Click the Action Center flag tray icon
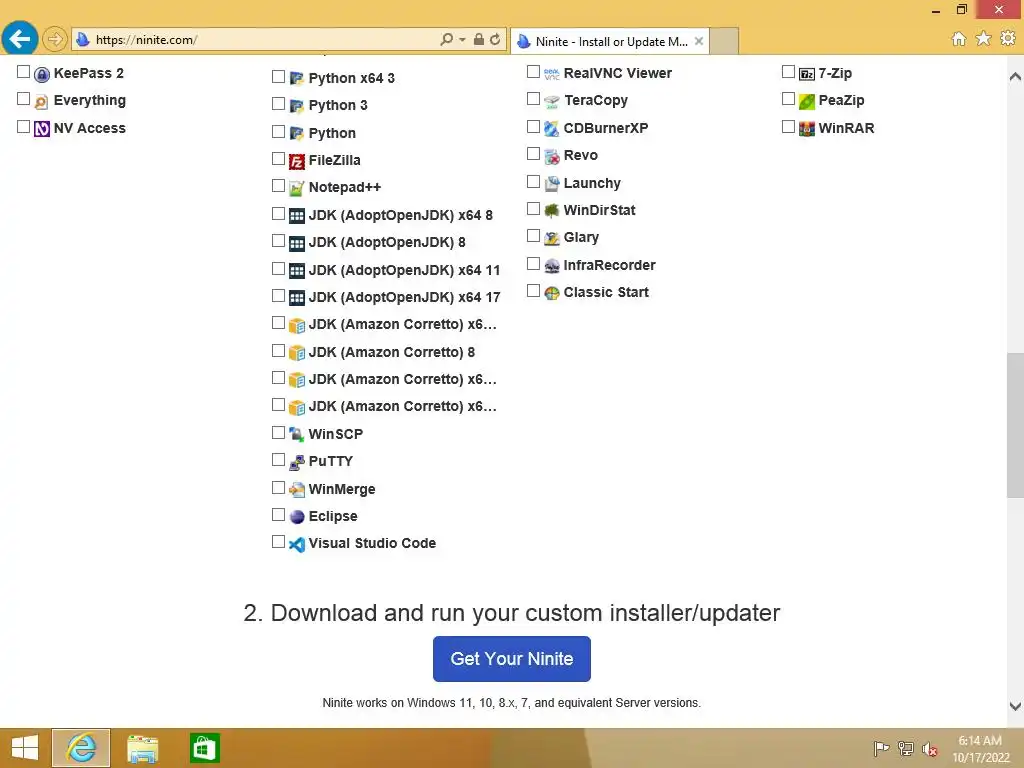The image size is (1024, 768). pyautogui.click(x=881, y=749)
